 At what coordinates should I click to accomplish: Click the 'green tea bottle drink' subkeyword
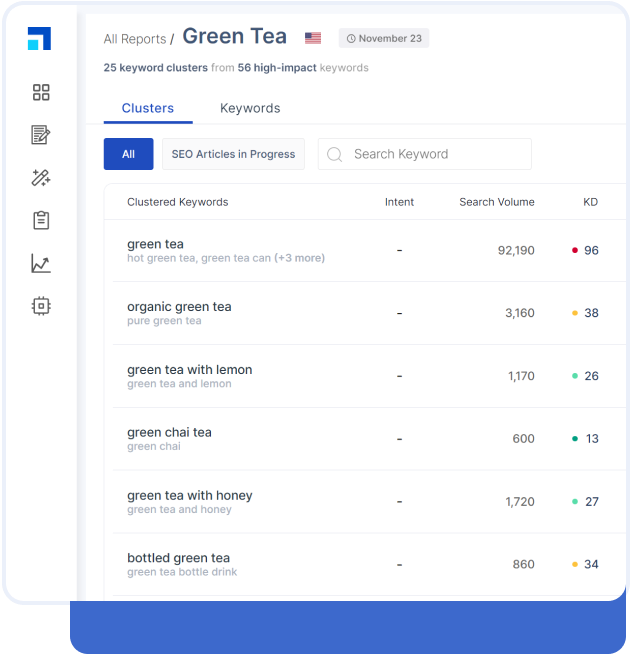182,572
